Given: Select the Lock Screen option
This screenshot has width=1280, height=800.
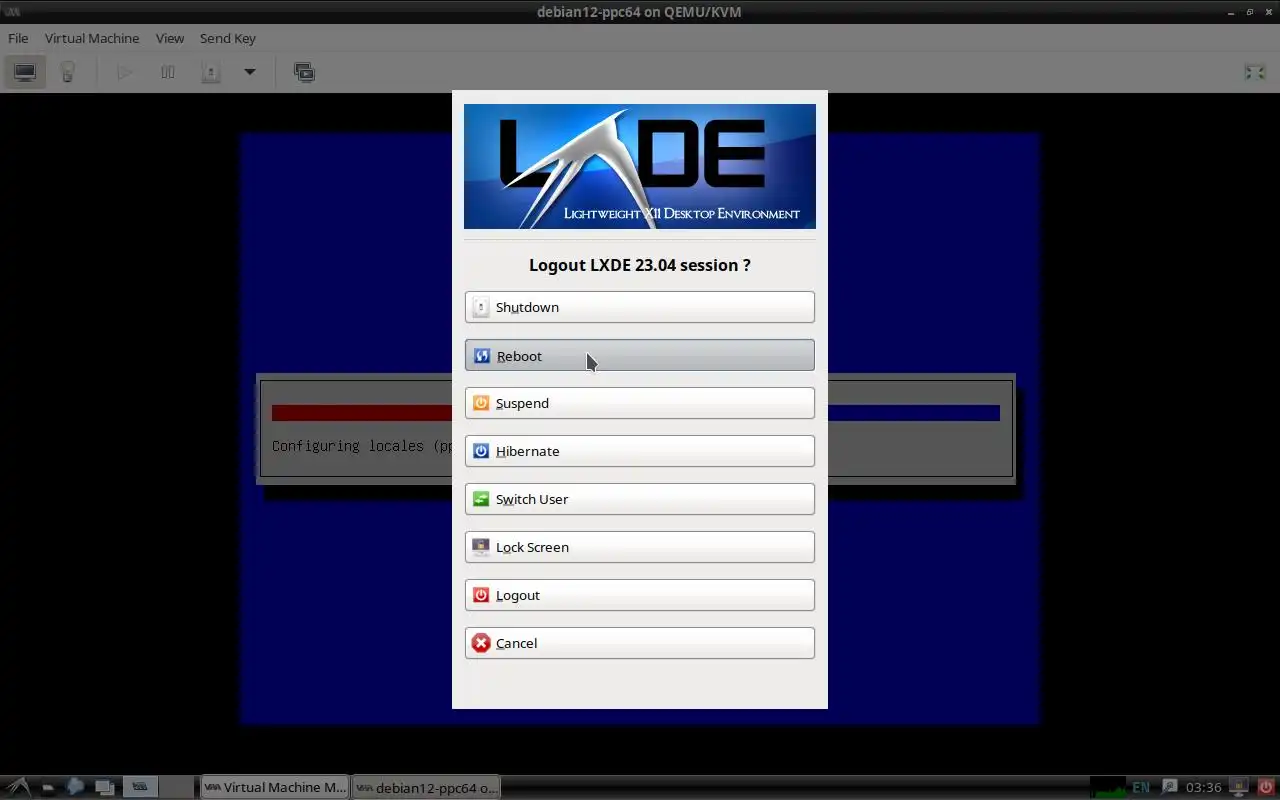Looking at the screenshot, I should [x=640, y=547].
